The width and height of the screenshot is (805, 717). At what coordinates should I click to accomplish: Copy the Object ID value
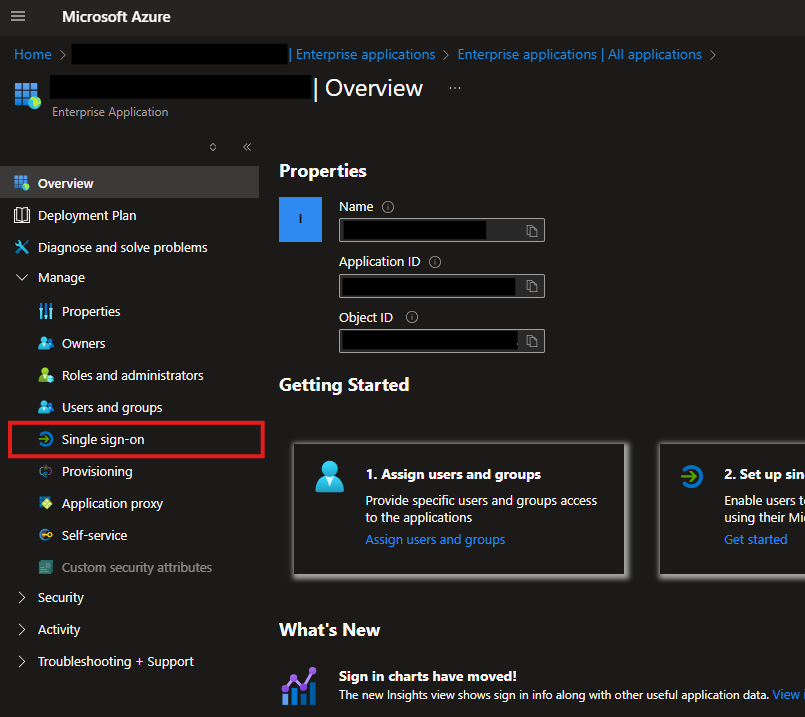click(532, 341)
